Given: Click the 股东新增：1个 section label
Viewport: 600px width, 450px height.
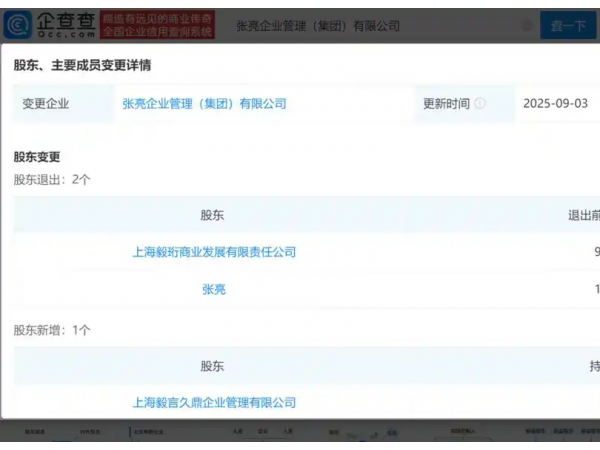Looking at the screenshot, I should point(52,330).
